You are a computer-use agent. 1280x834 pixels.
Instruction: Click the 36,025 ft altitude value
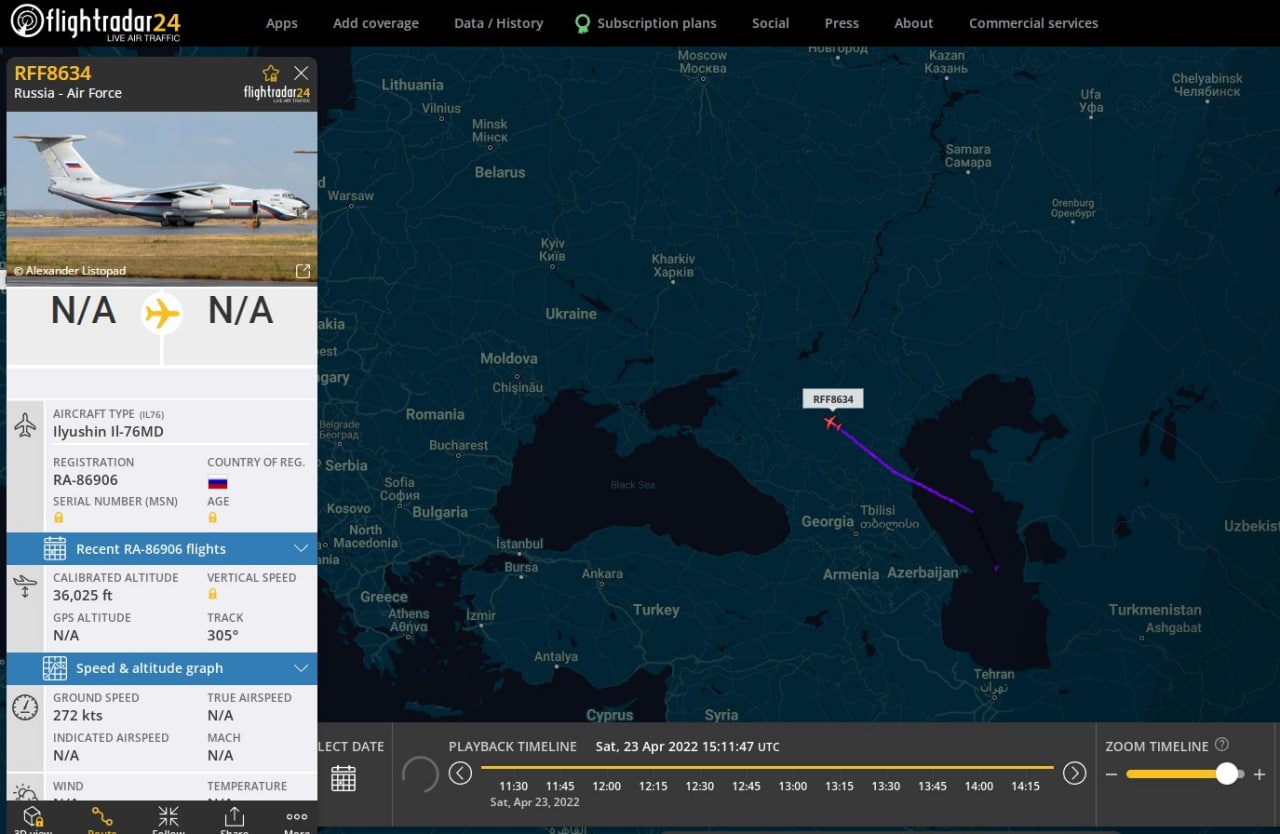pos(83,596)
